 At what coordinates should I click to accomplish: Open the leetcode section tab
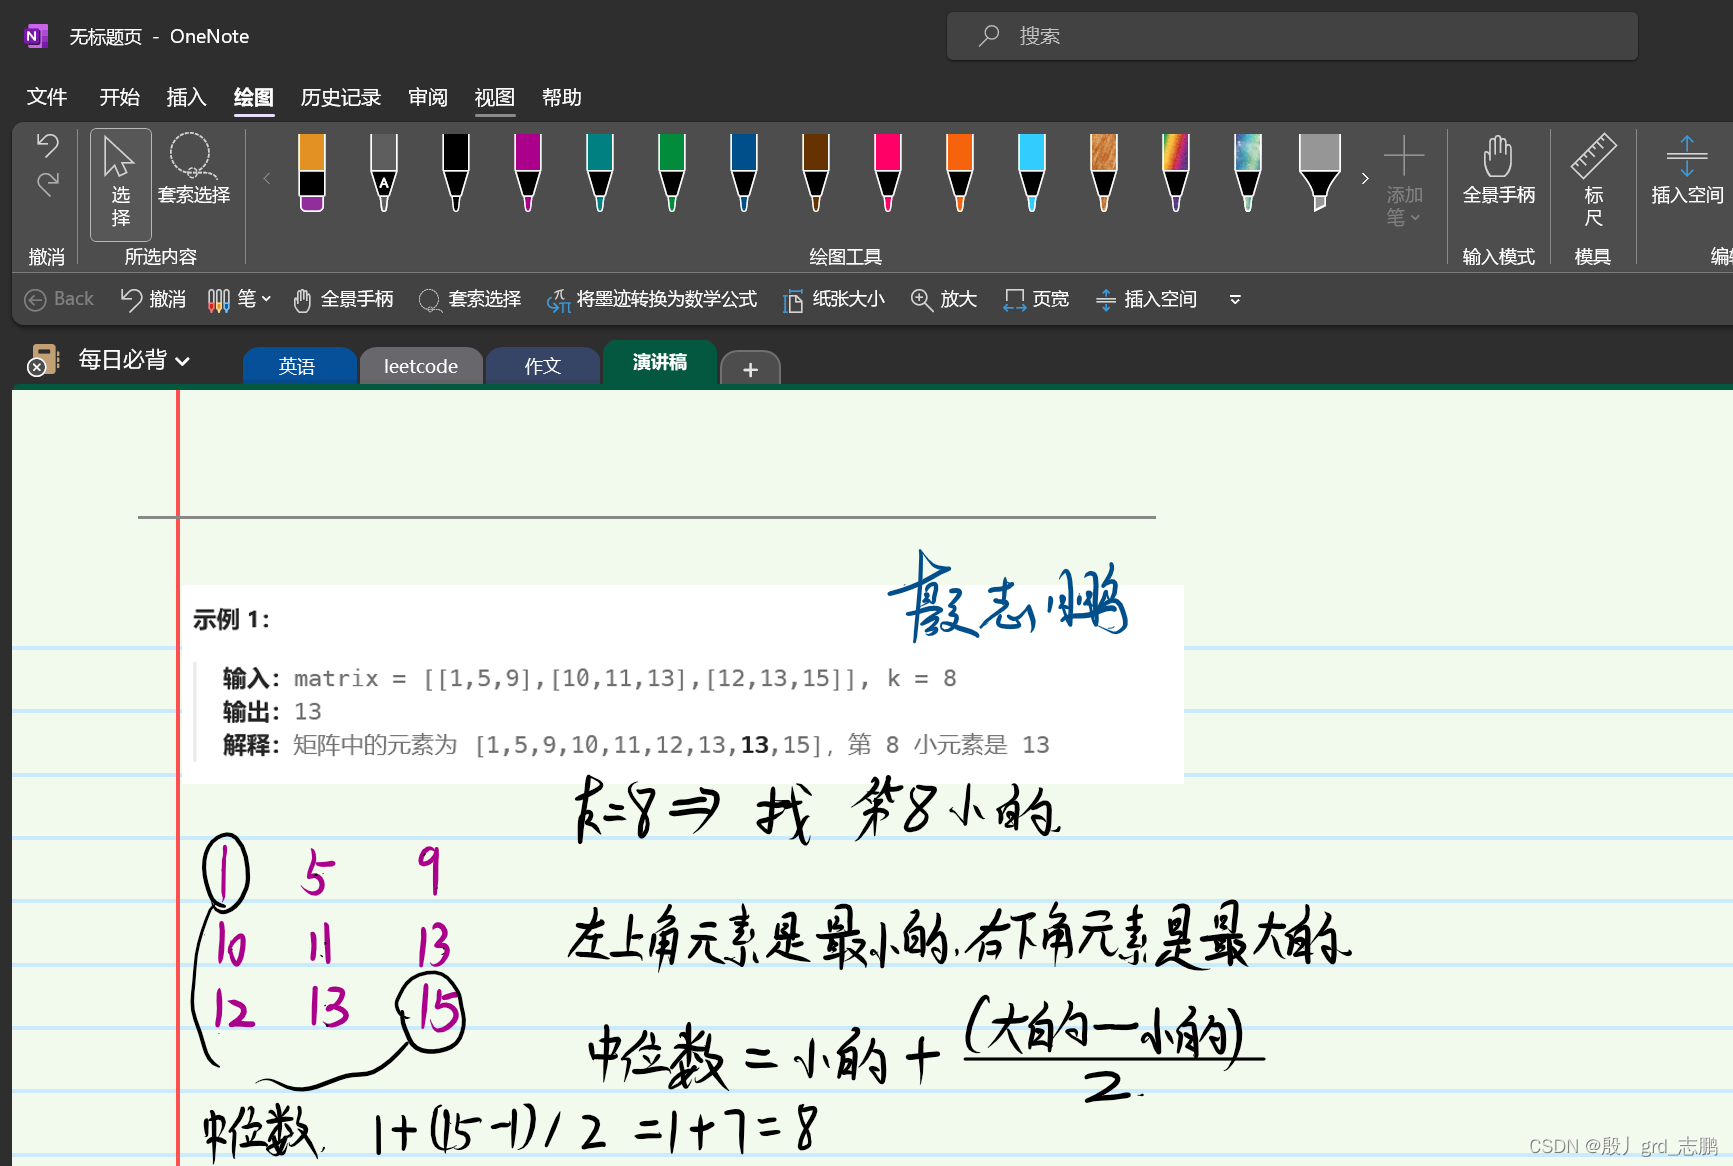click(421, 366)
